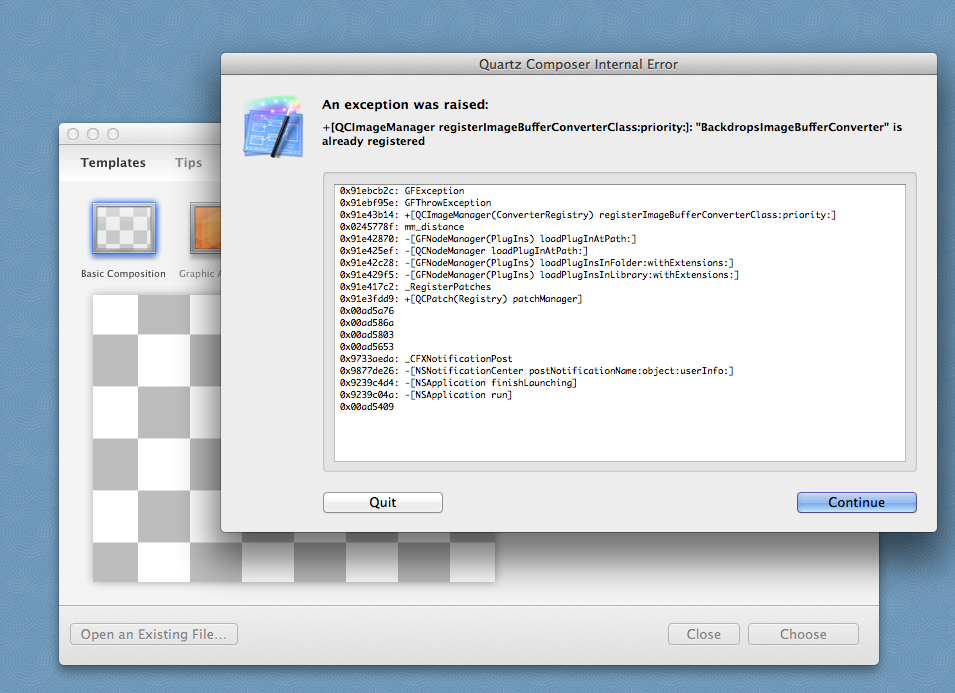Click Quit in the Quartz Composer error dialog
Image resolution: width=955 pixels, height=693 pixels.
pos(382,502)
